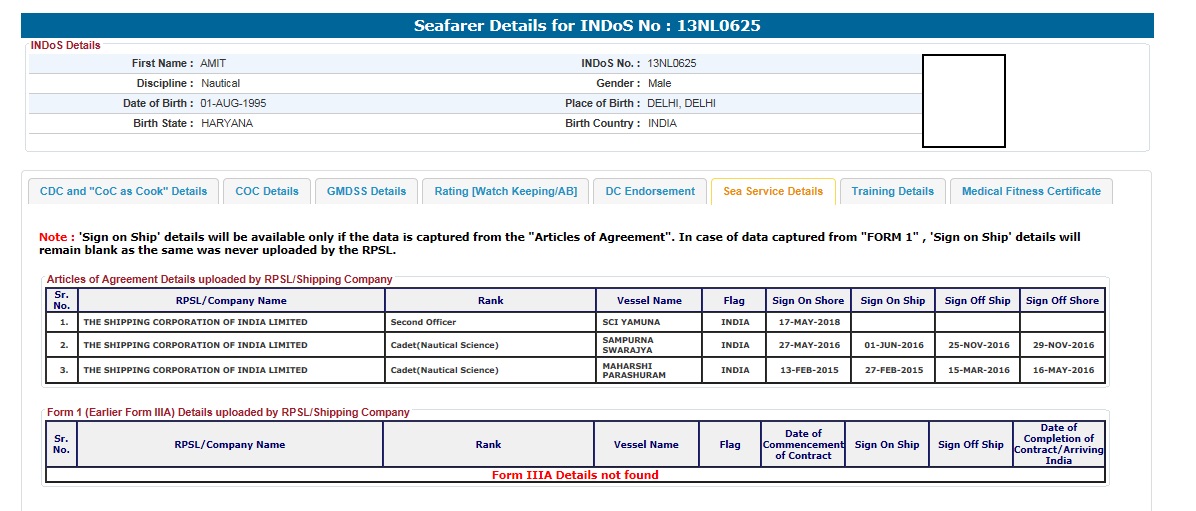
Task: Click the INDoS No. value 13NL0625
Action: [x=672, y=63]
